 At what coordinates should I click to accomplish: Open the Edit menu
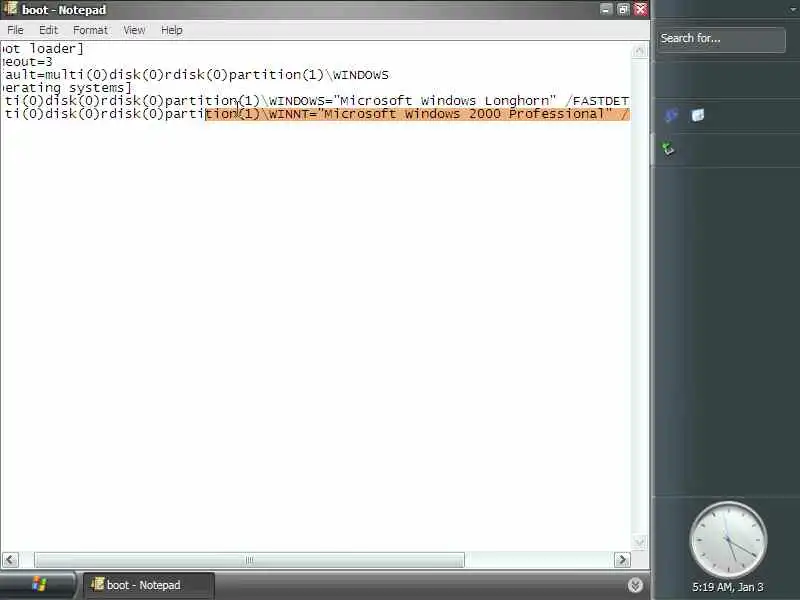48,30
